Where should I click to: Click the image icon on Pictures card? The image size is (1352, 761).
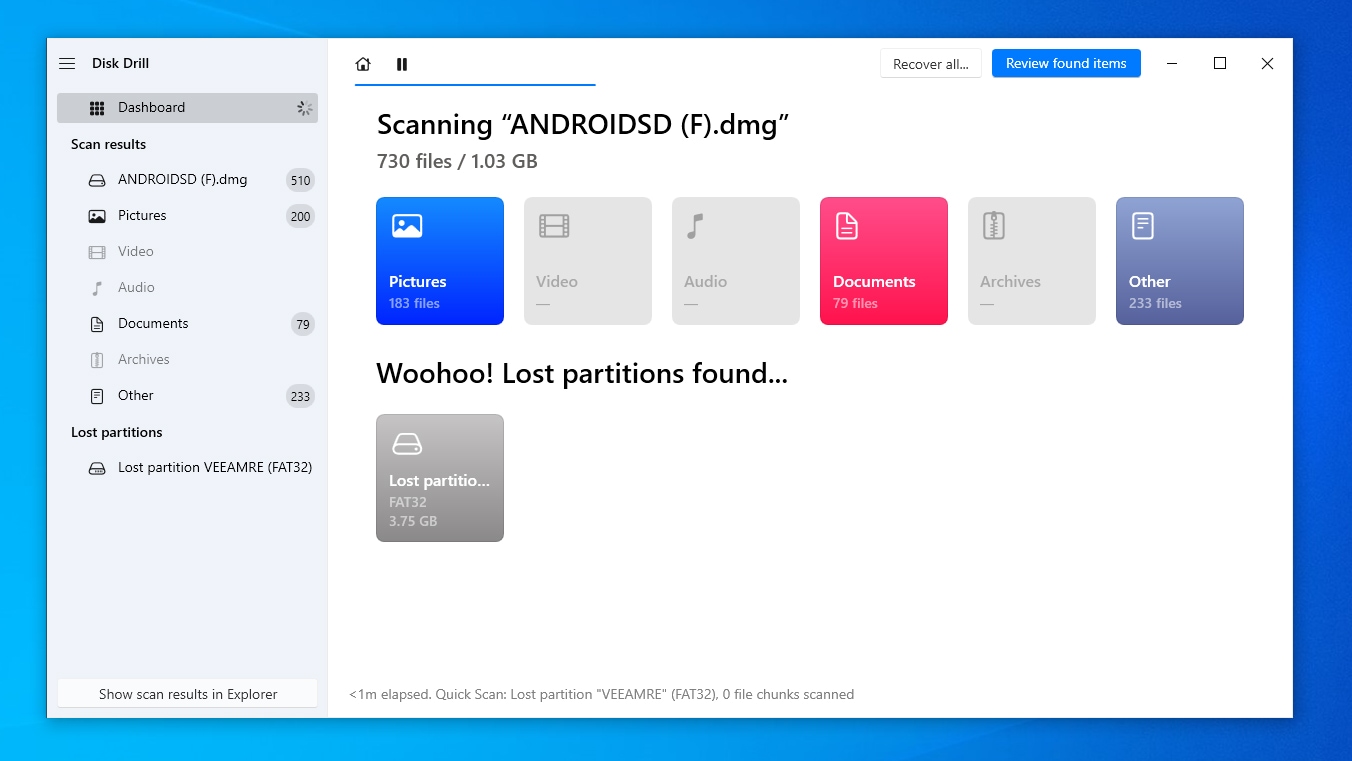[407, 226]
